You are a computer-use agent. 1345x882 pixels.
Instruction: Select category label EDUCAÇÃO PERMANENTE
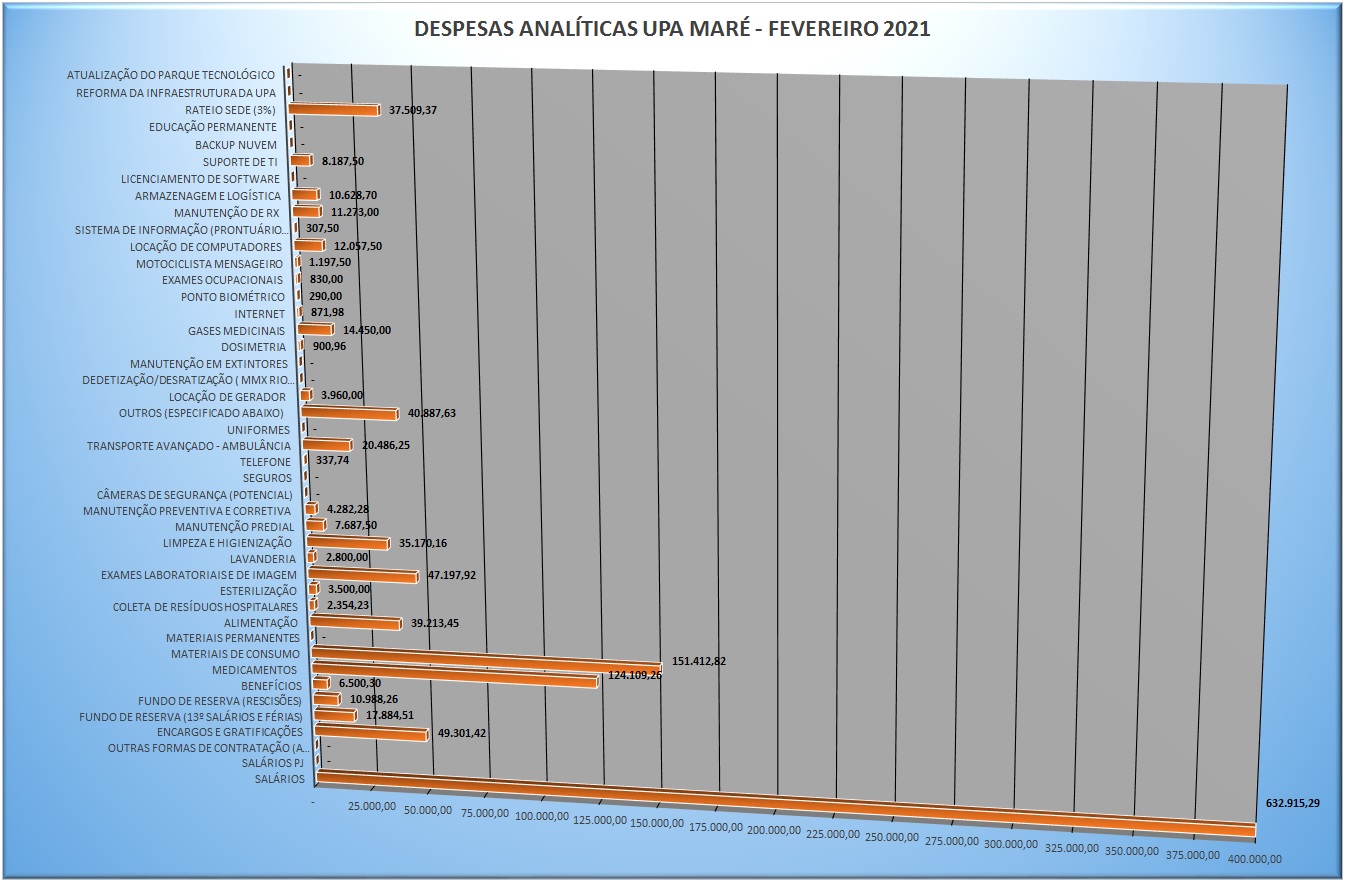212,127
